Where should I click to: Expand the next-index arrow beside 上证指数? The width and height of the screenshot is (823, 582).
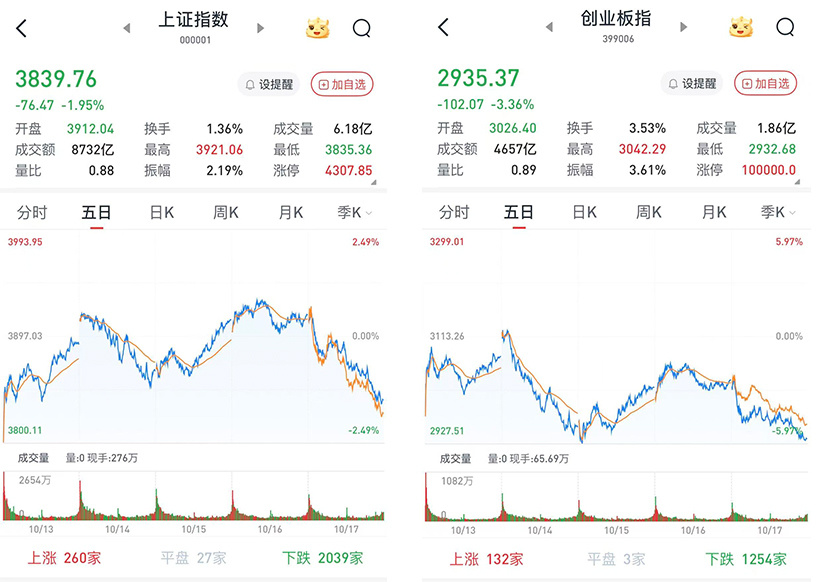(x=261, y=28)
